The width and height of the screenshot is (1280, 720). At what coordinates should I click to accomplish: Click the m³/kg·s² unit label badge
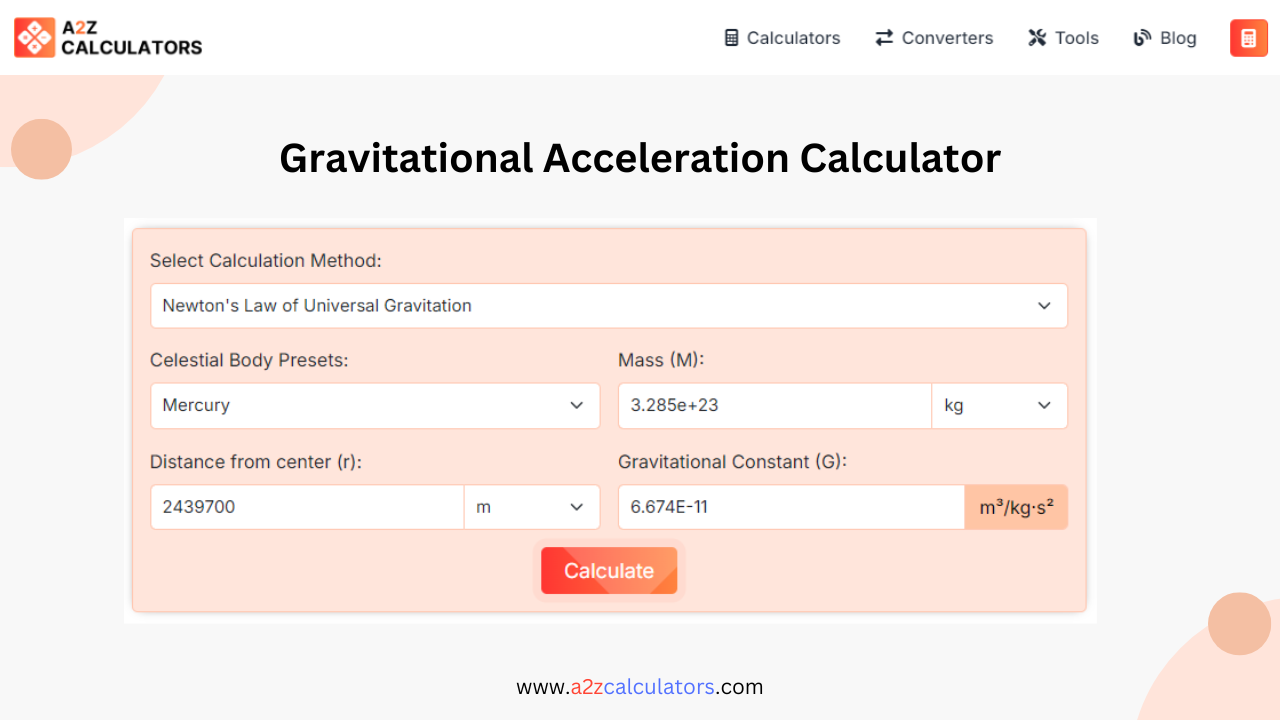1016,507
